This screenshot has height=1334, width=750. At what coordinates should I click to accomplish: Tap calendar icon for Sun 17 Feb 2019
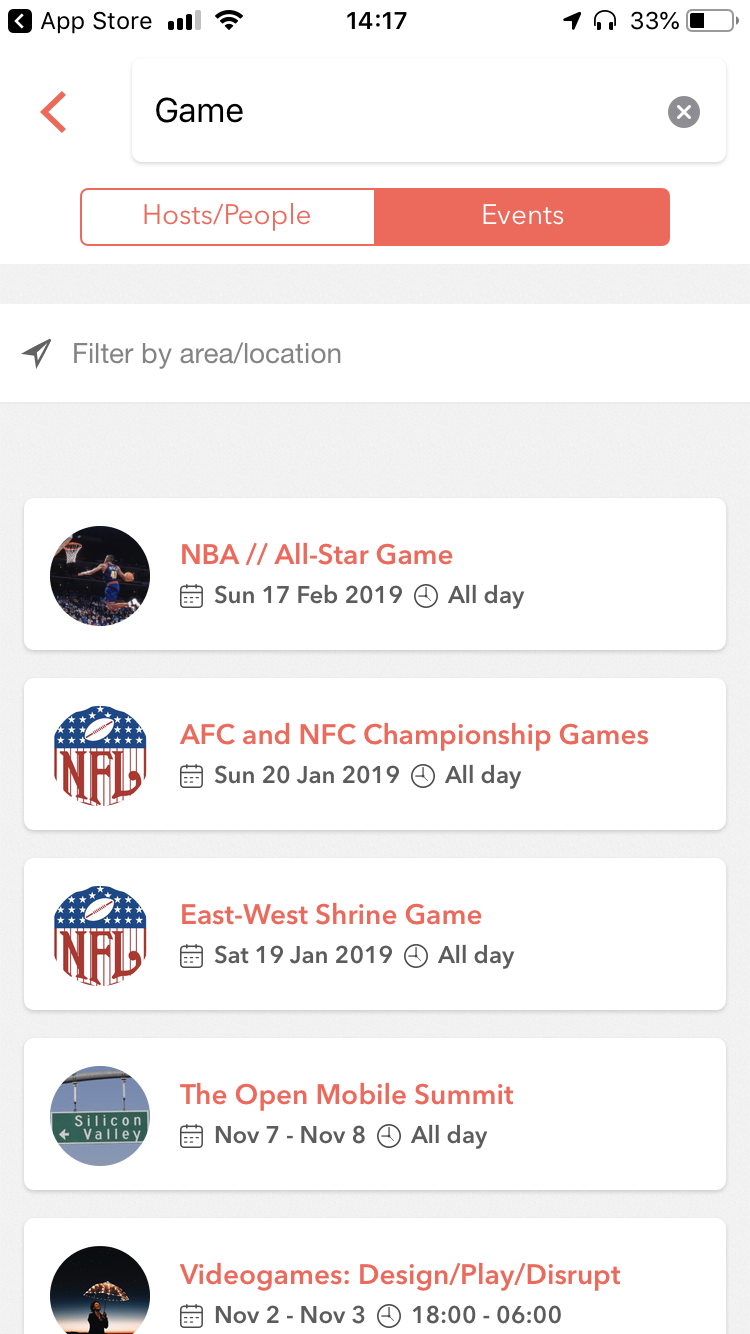click(x=191, y=596)
